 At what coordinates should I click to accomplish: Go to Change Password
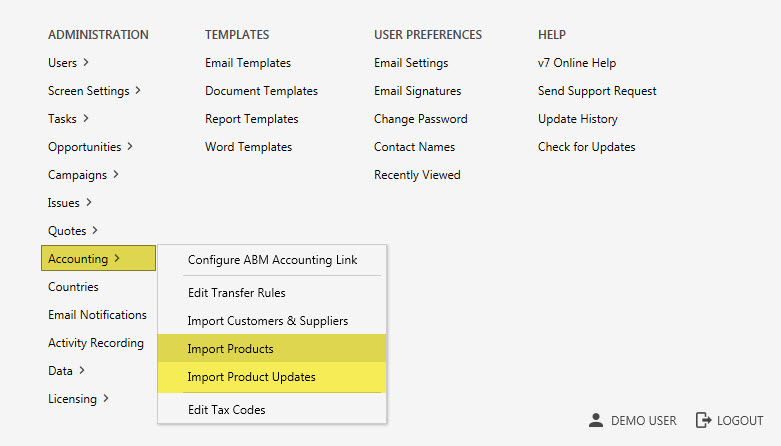tap(420, 119)
